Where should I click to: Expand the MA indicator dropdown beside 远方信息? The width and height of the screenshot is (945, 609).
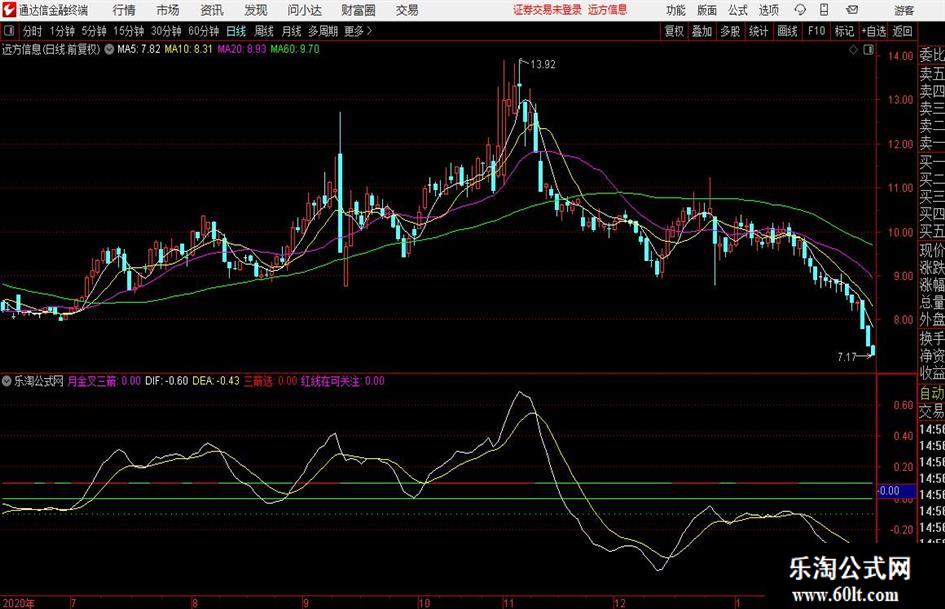point(109,49)
